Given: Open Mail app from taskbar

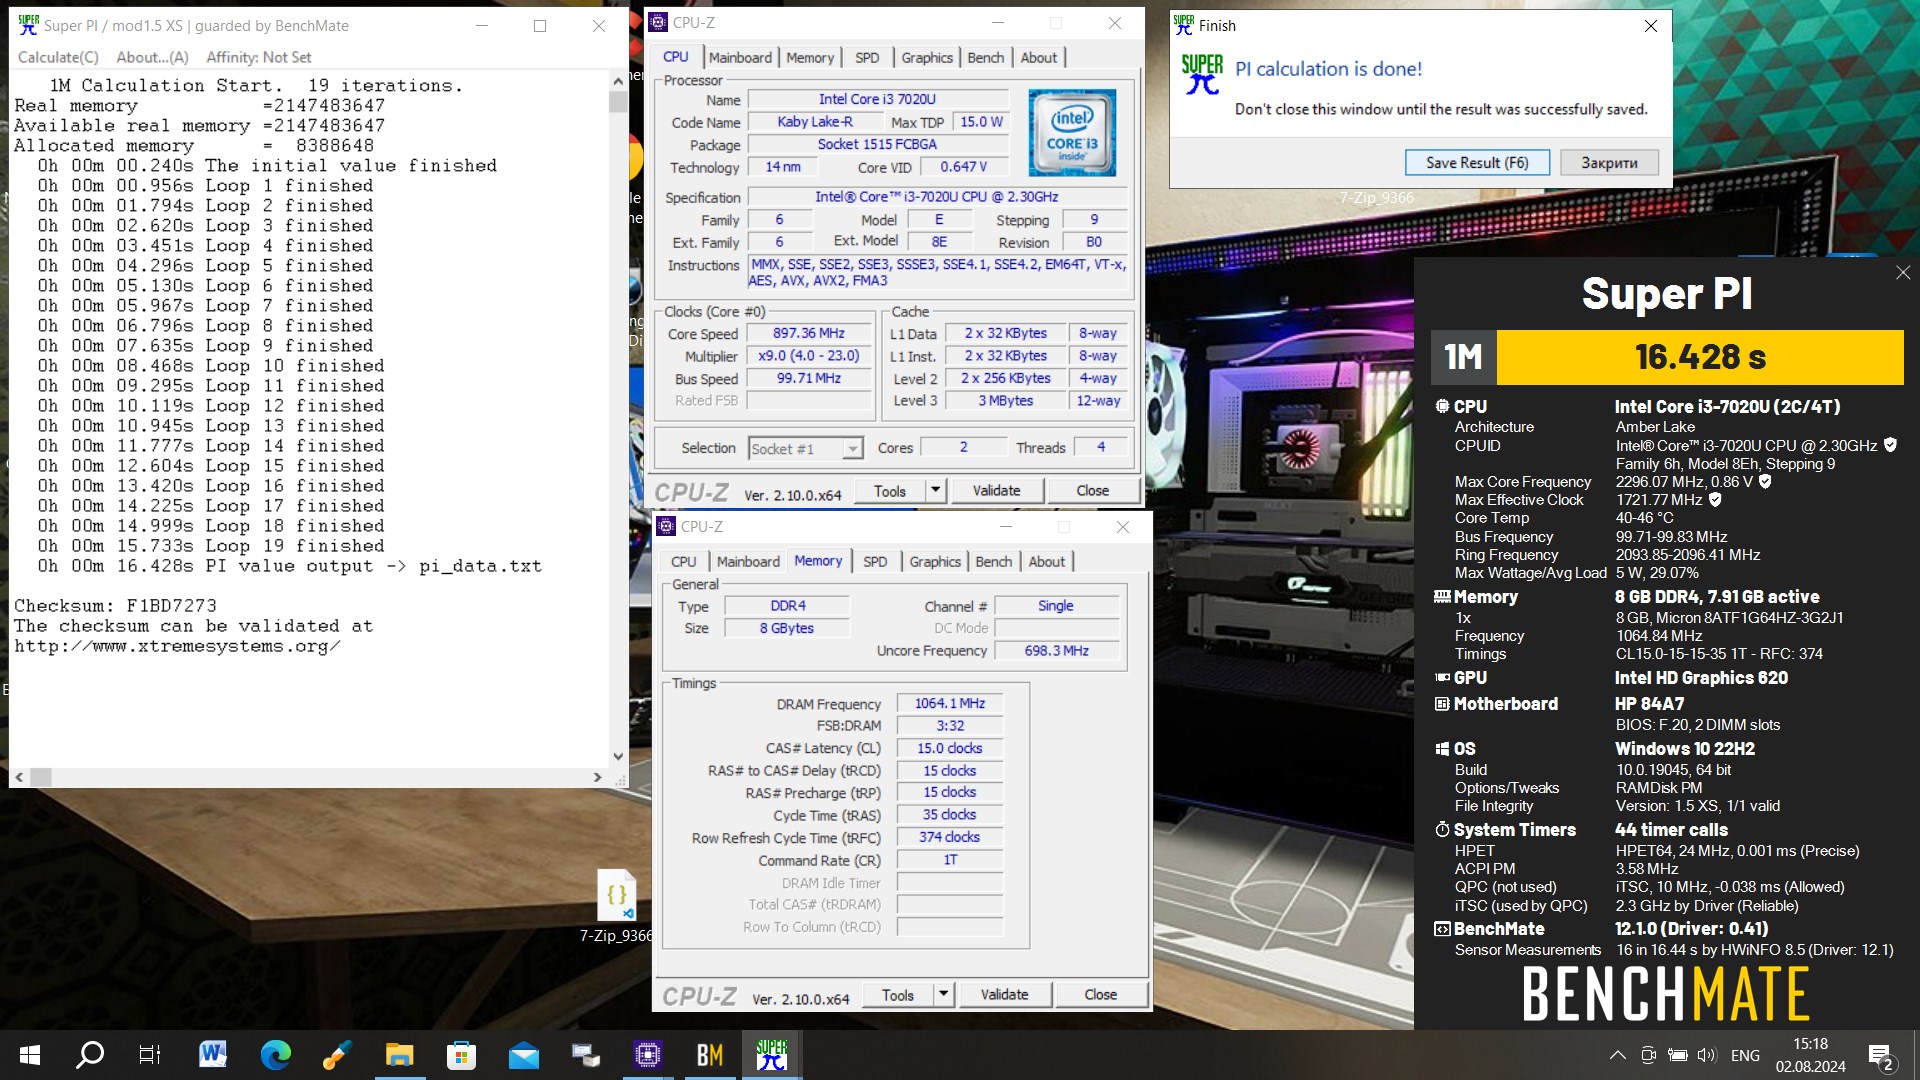Looking at the screenshot, I should 523,1055.
